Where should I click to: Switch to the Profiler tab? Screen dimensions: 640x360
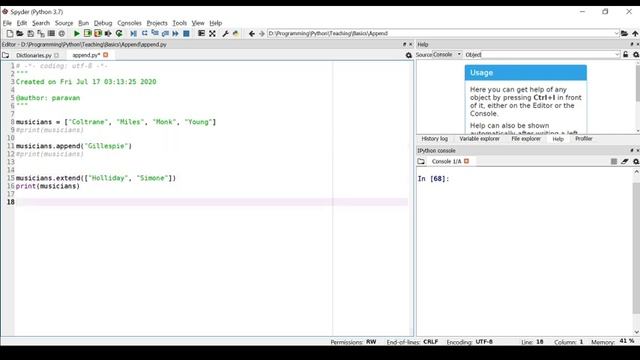pyautogui.click(x=584, y=139)
